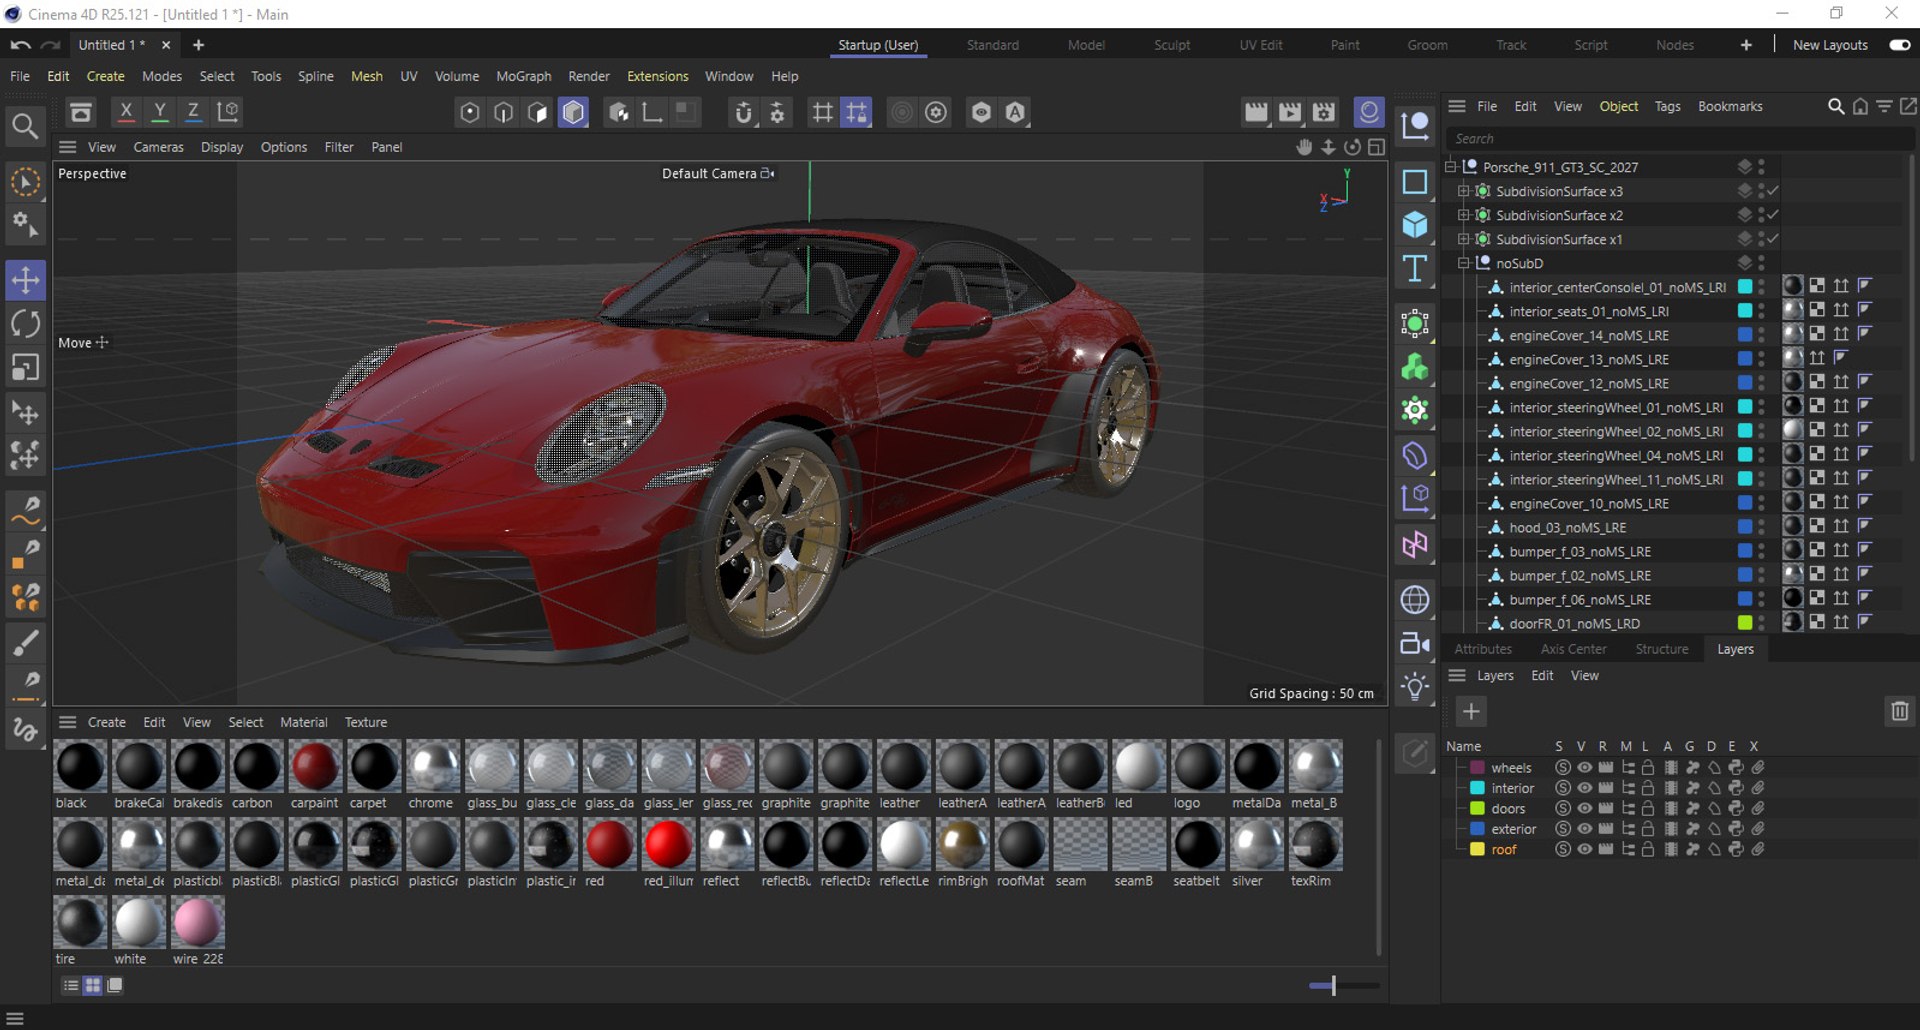
Task: Toggle X axis lock
Action: 126,112
